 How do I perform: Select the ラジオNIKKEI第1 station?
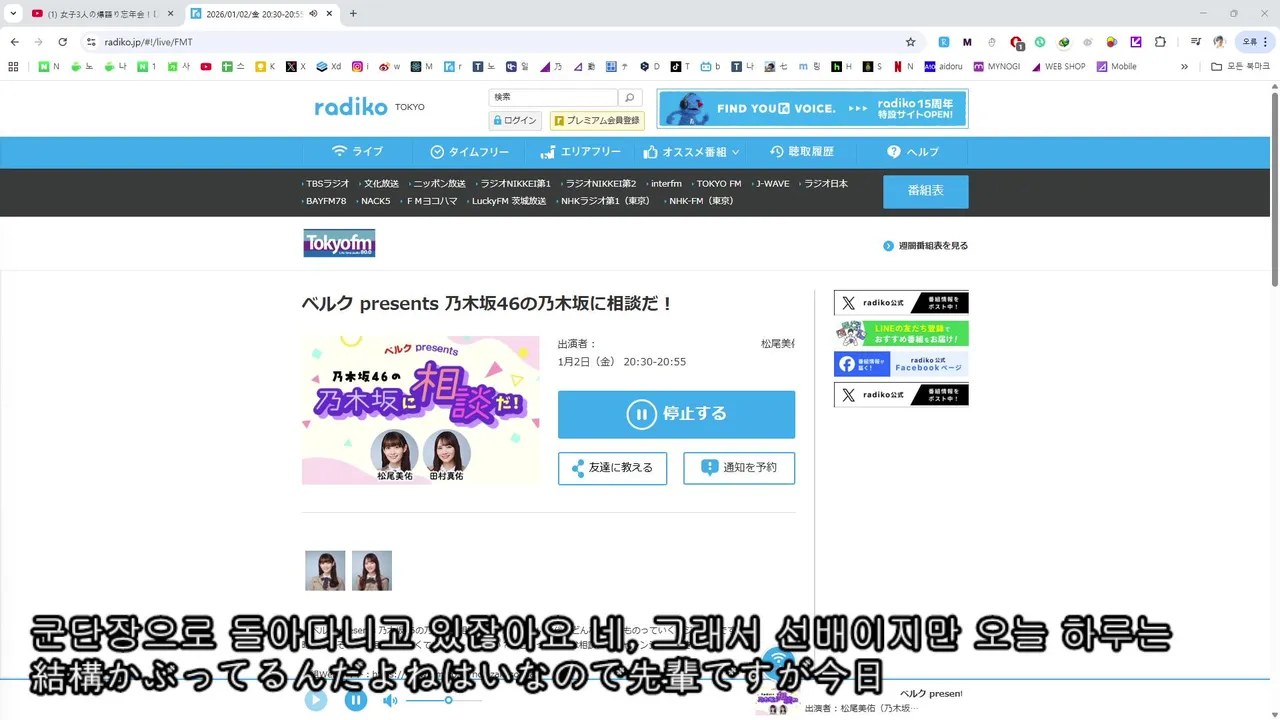click(x=514, y=184)
